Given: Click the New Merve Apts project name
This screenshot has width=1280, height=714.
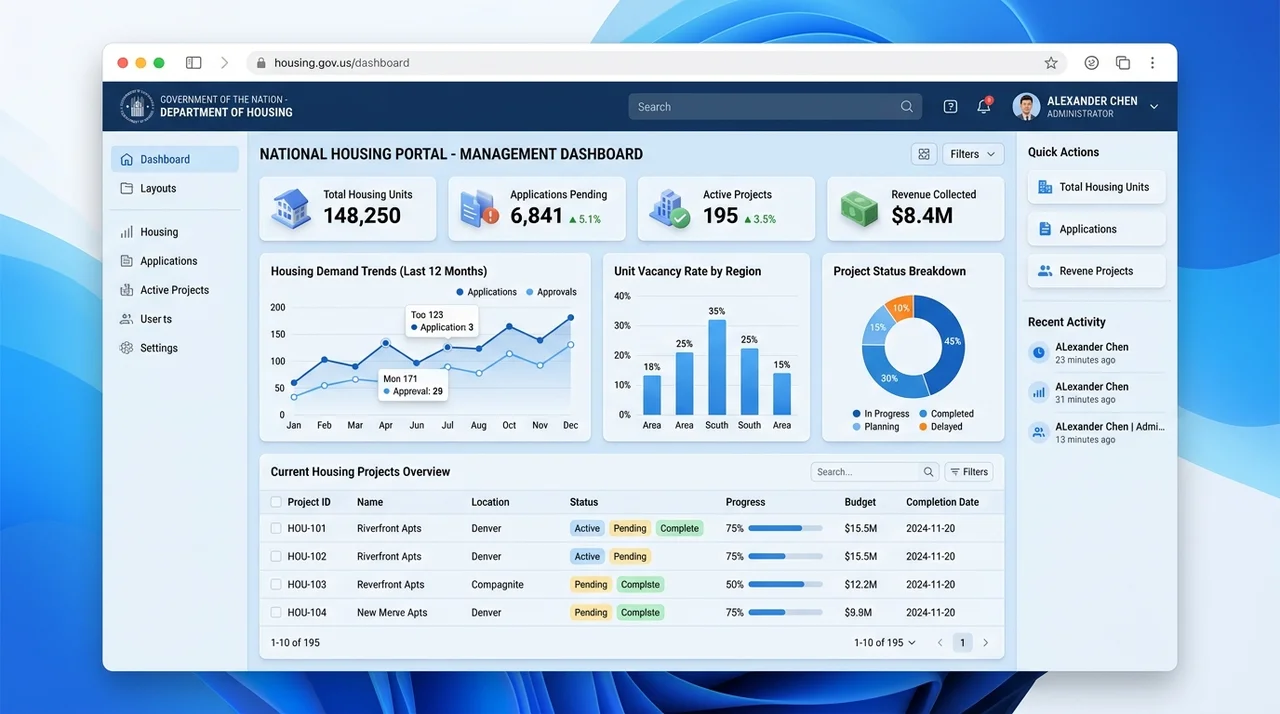Looking at the screenshot, I should (392, 612).
